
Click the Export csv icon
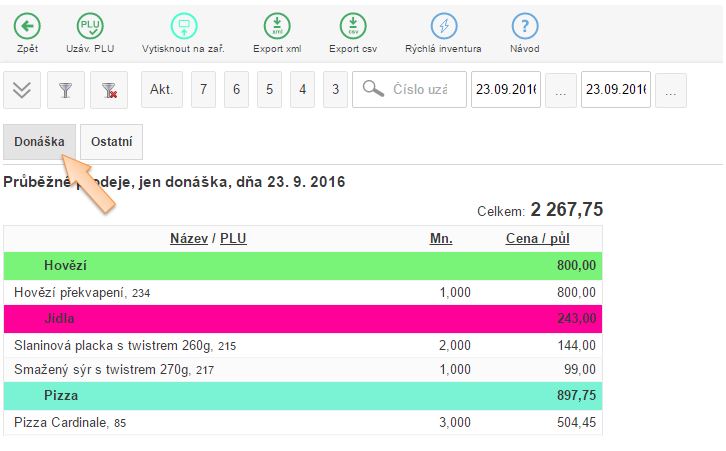pos(352,26)
